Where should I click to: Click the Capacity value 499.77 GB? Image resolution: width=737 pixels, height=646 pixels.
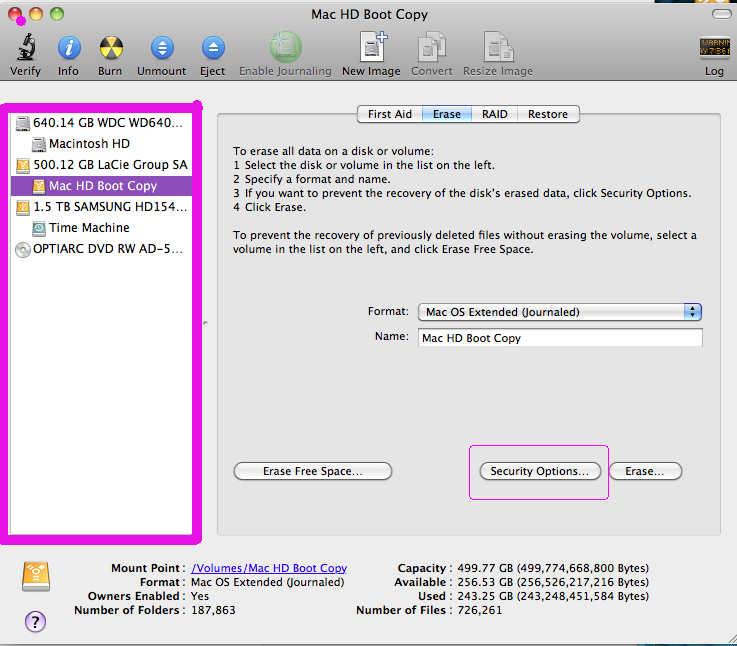553,568
